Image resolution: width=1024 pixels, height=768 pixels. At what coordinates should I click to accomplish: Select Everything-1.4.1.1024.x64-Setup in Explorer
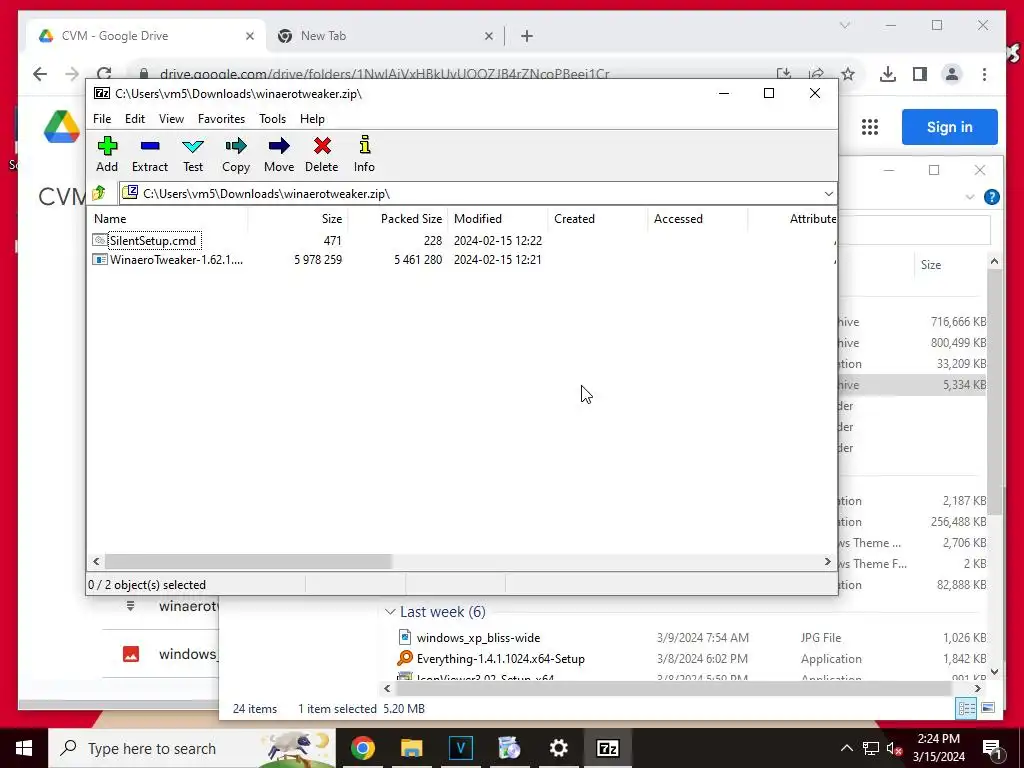500,658
